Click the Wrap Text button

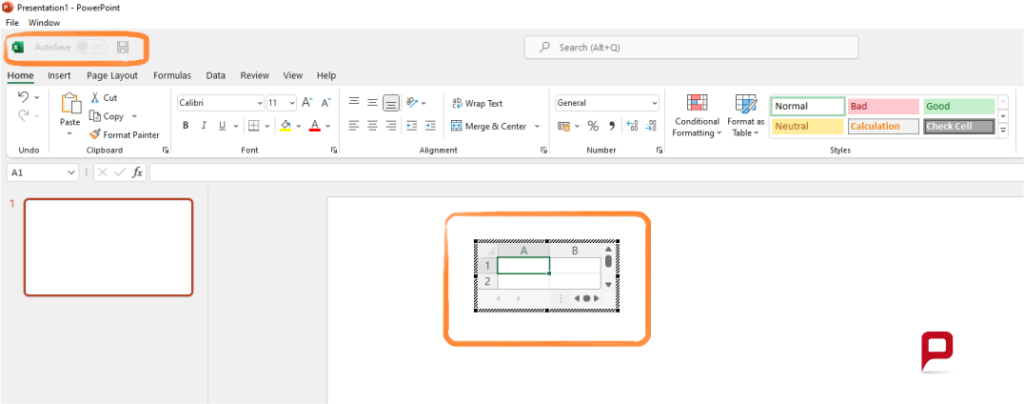click(477, 103)
